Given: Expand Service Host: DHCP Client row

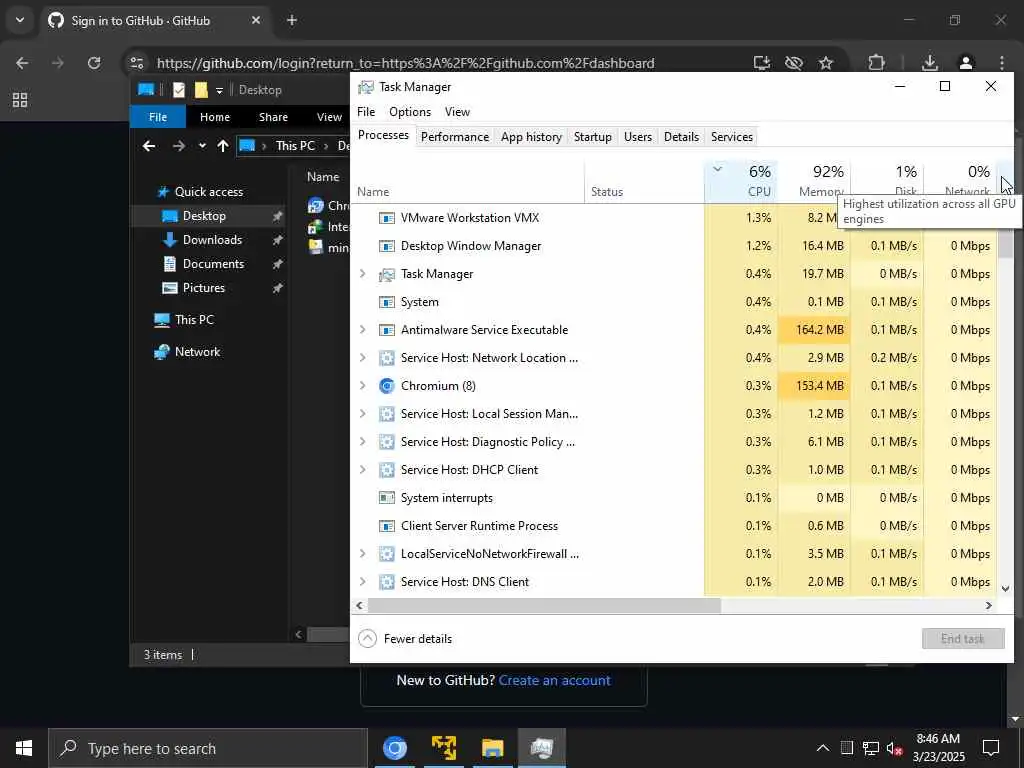Looking at the screenshot, I should tap(362, 470).
